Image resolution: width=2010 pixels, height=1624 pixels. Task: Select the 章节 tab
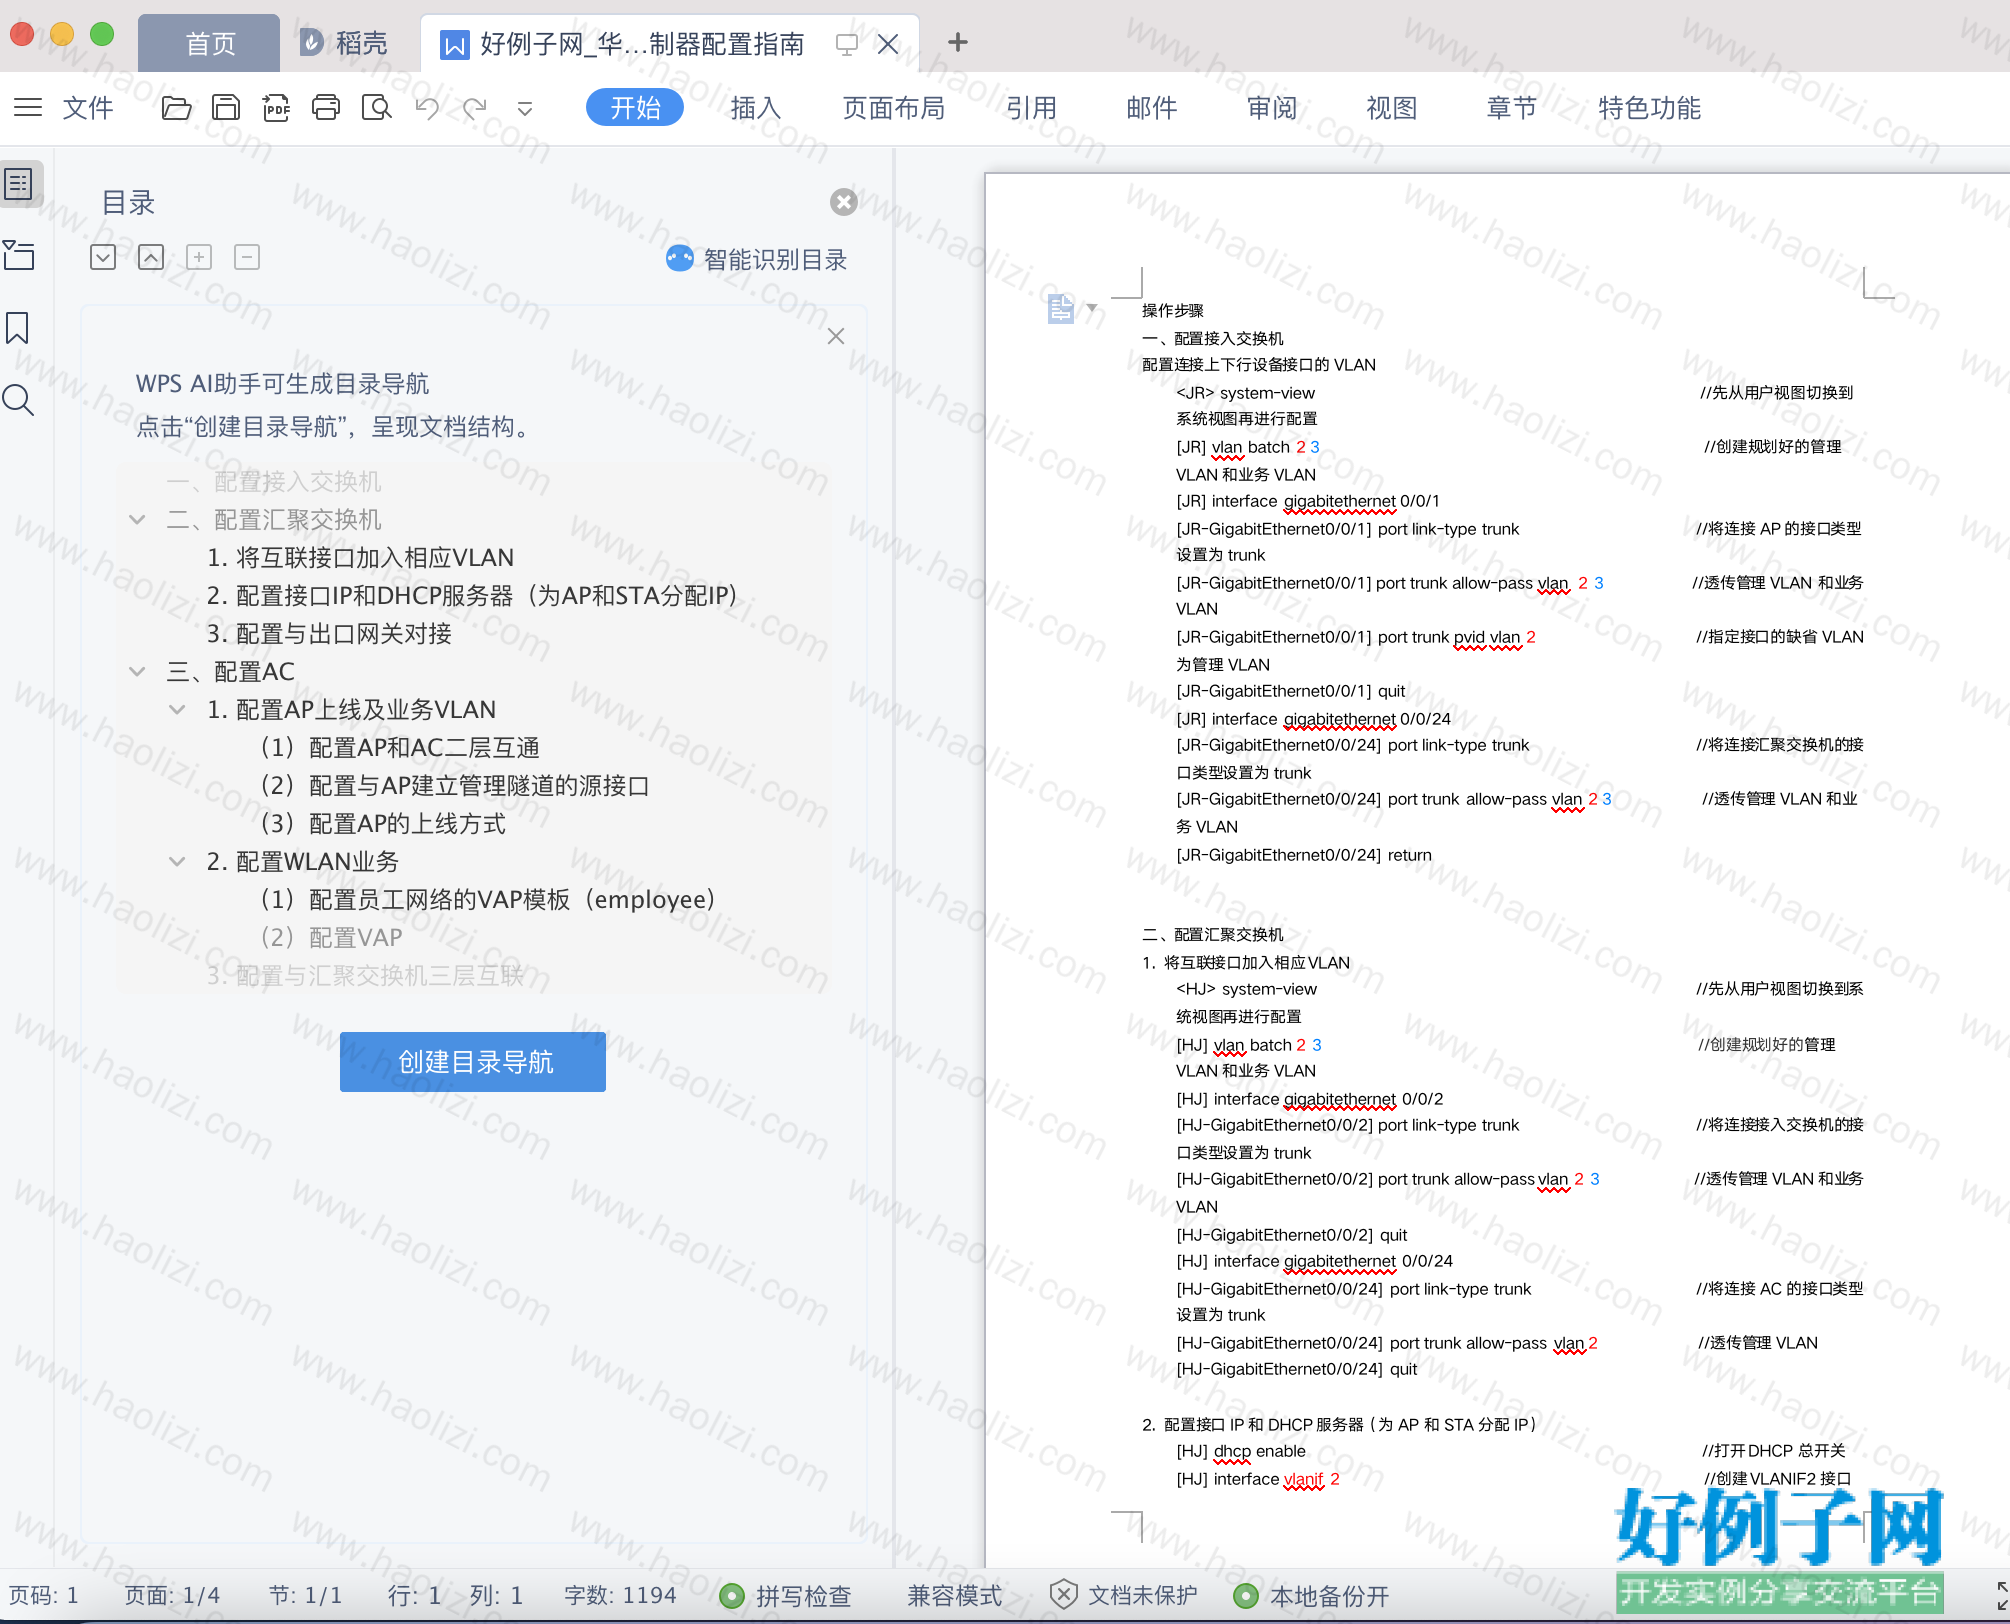1511,107
